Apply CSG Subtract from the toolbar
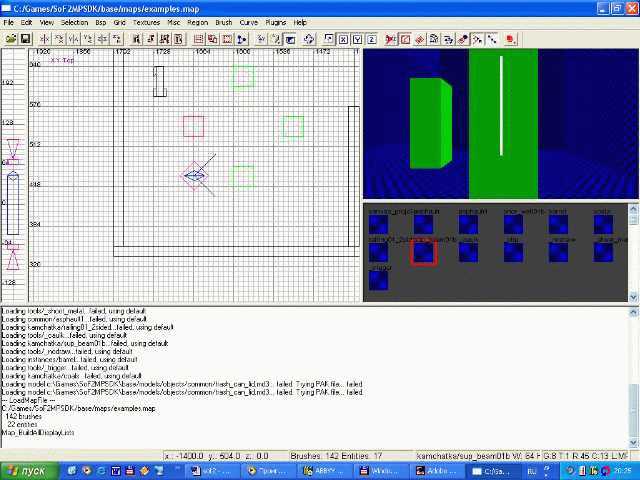This screenshot has height=480, width=640. click(198, 39)
